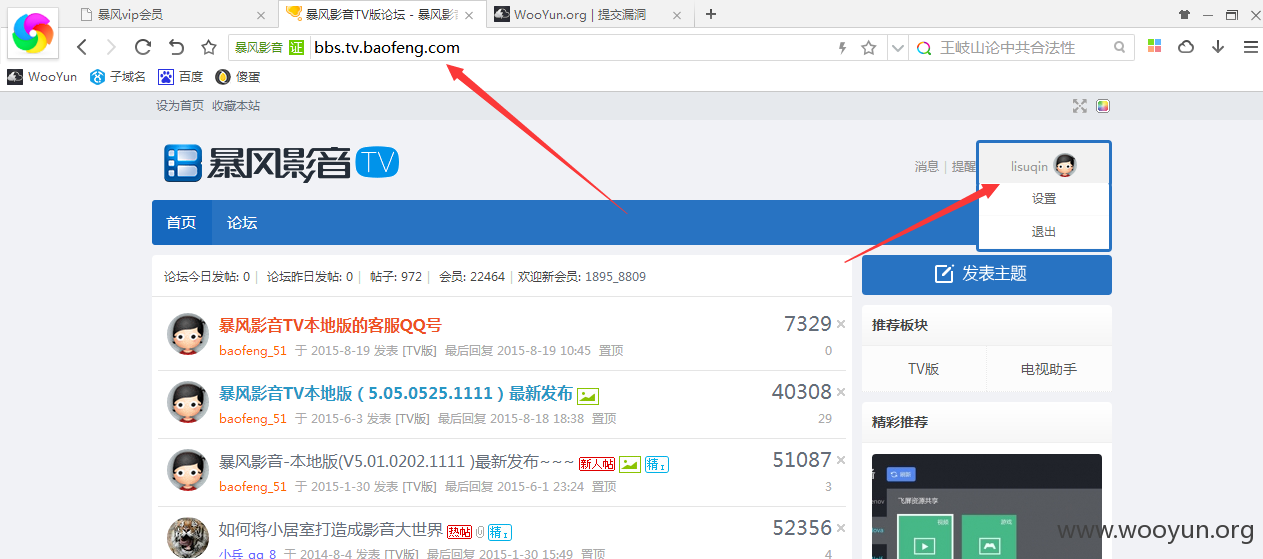Close the 暴风vip会员 tab
Image resolution: width=1263 pixels, height=559 pixels.
(x=262, y=15)
